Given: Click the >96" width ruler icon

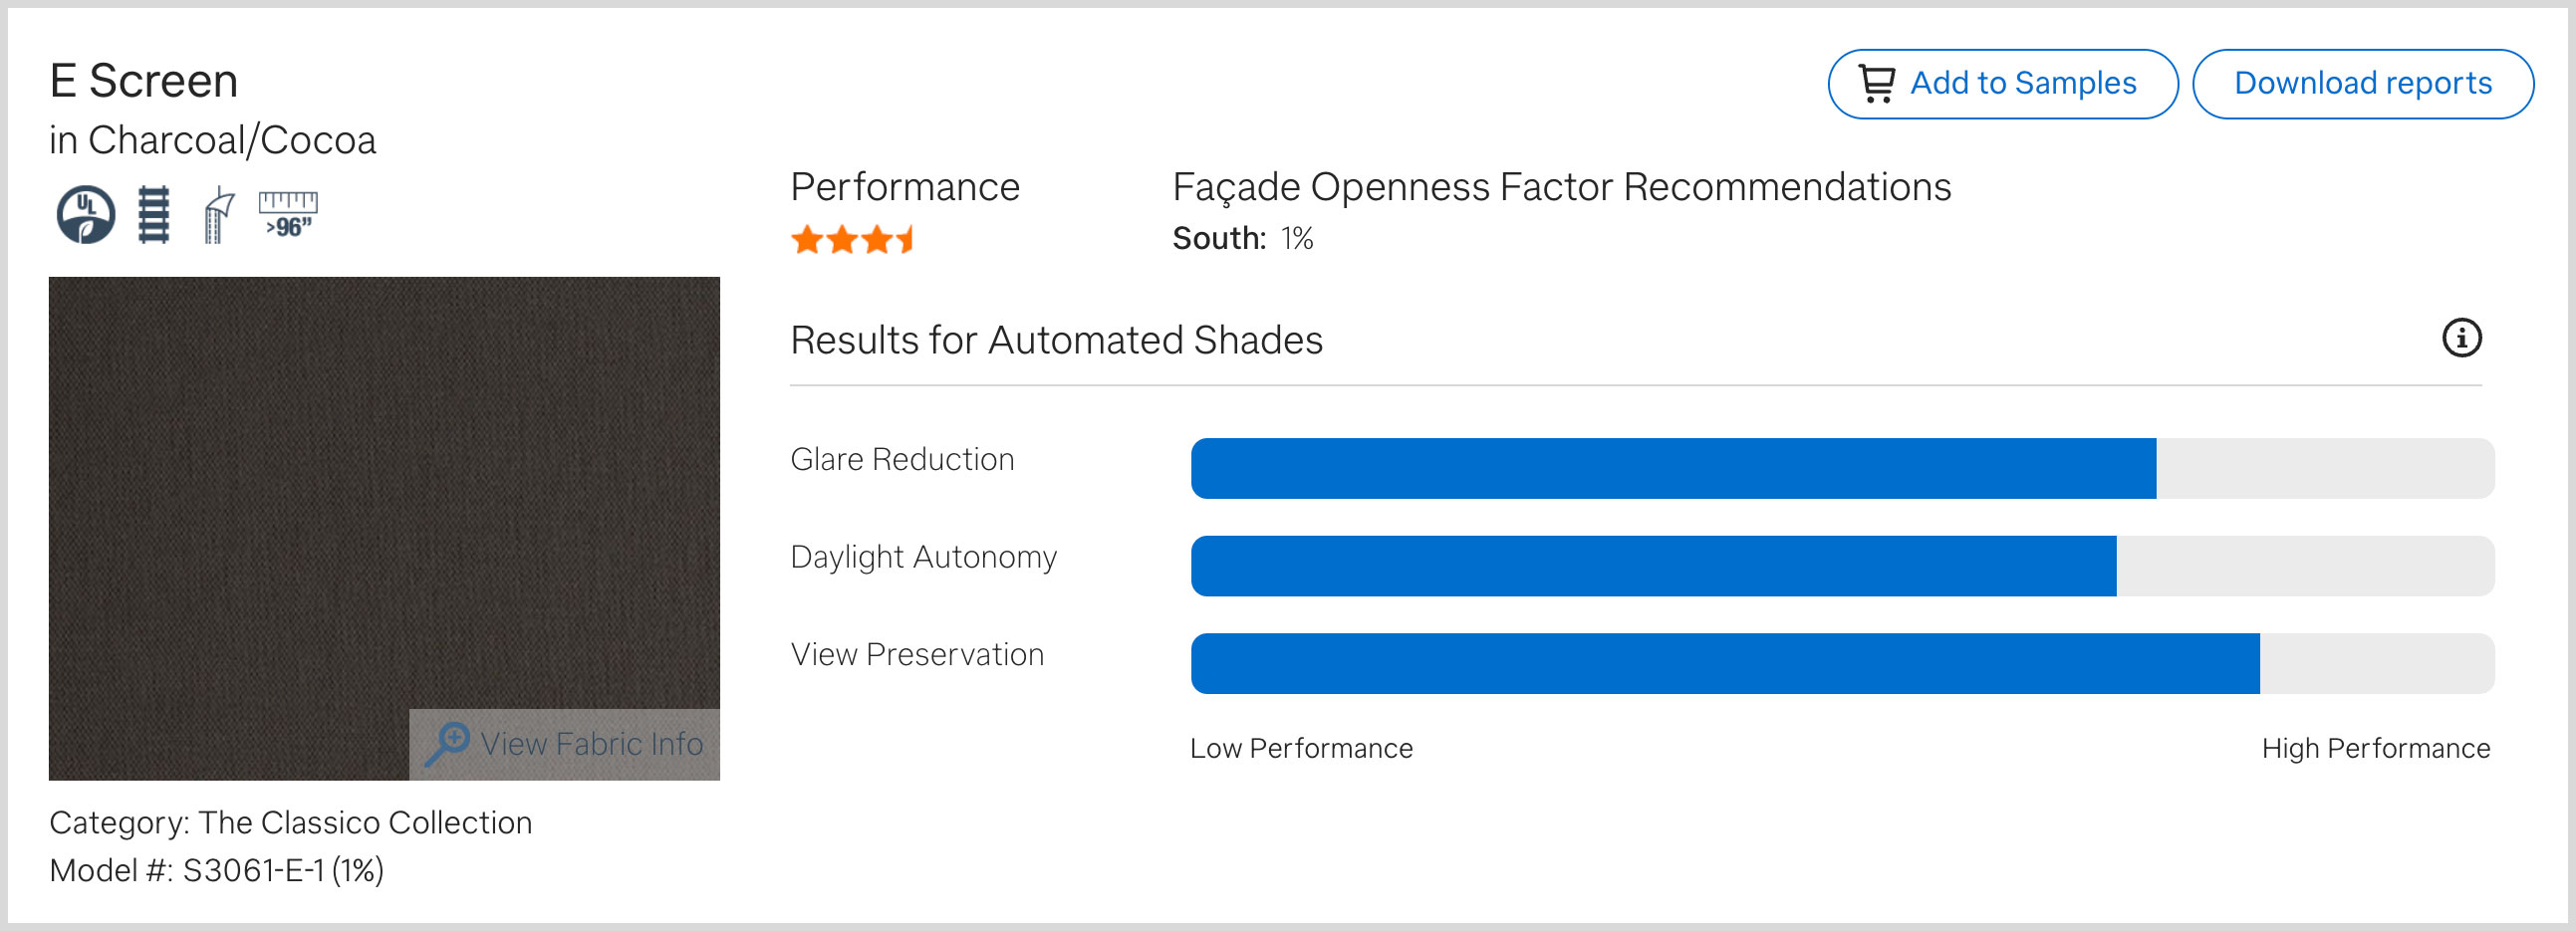Looking at the screenshot, I should pos(288,214).
